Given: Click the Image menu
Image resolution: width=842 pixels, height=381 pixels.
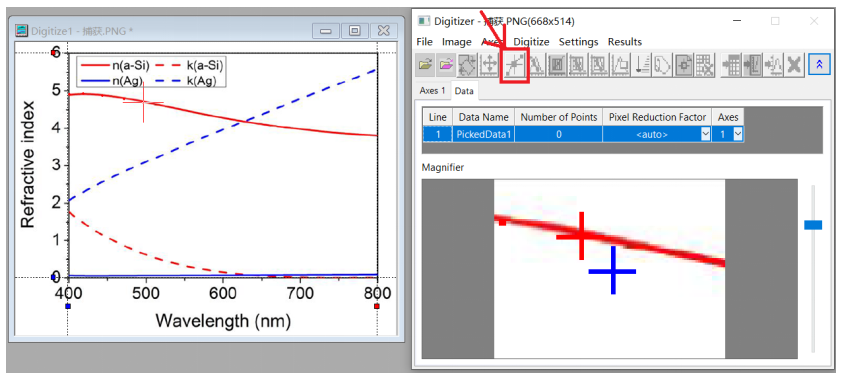Looking at the screenshot, I should 456,42.
